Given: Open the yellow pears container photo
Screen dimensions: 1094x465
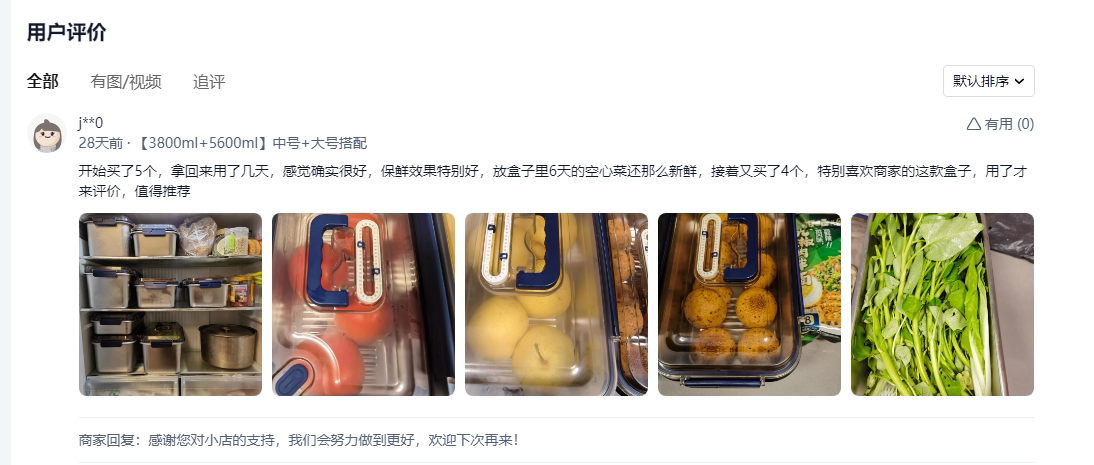Looking at the screenshot, I should [556, 304].
